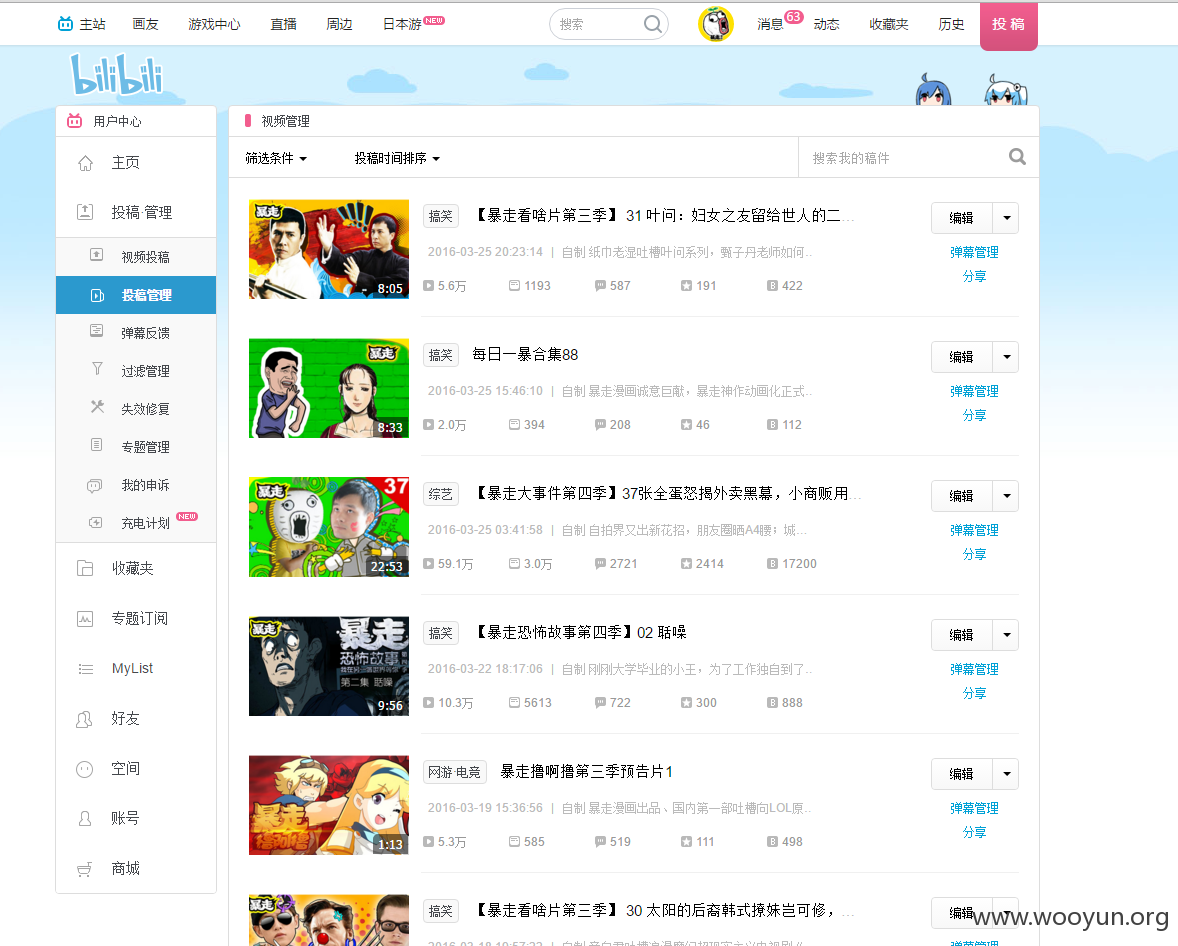Viewport: 1178px width, 946px height.
Task: Click the magnifier icon in 搜索我的稿件 box
Action: [1017, 156]
